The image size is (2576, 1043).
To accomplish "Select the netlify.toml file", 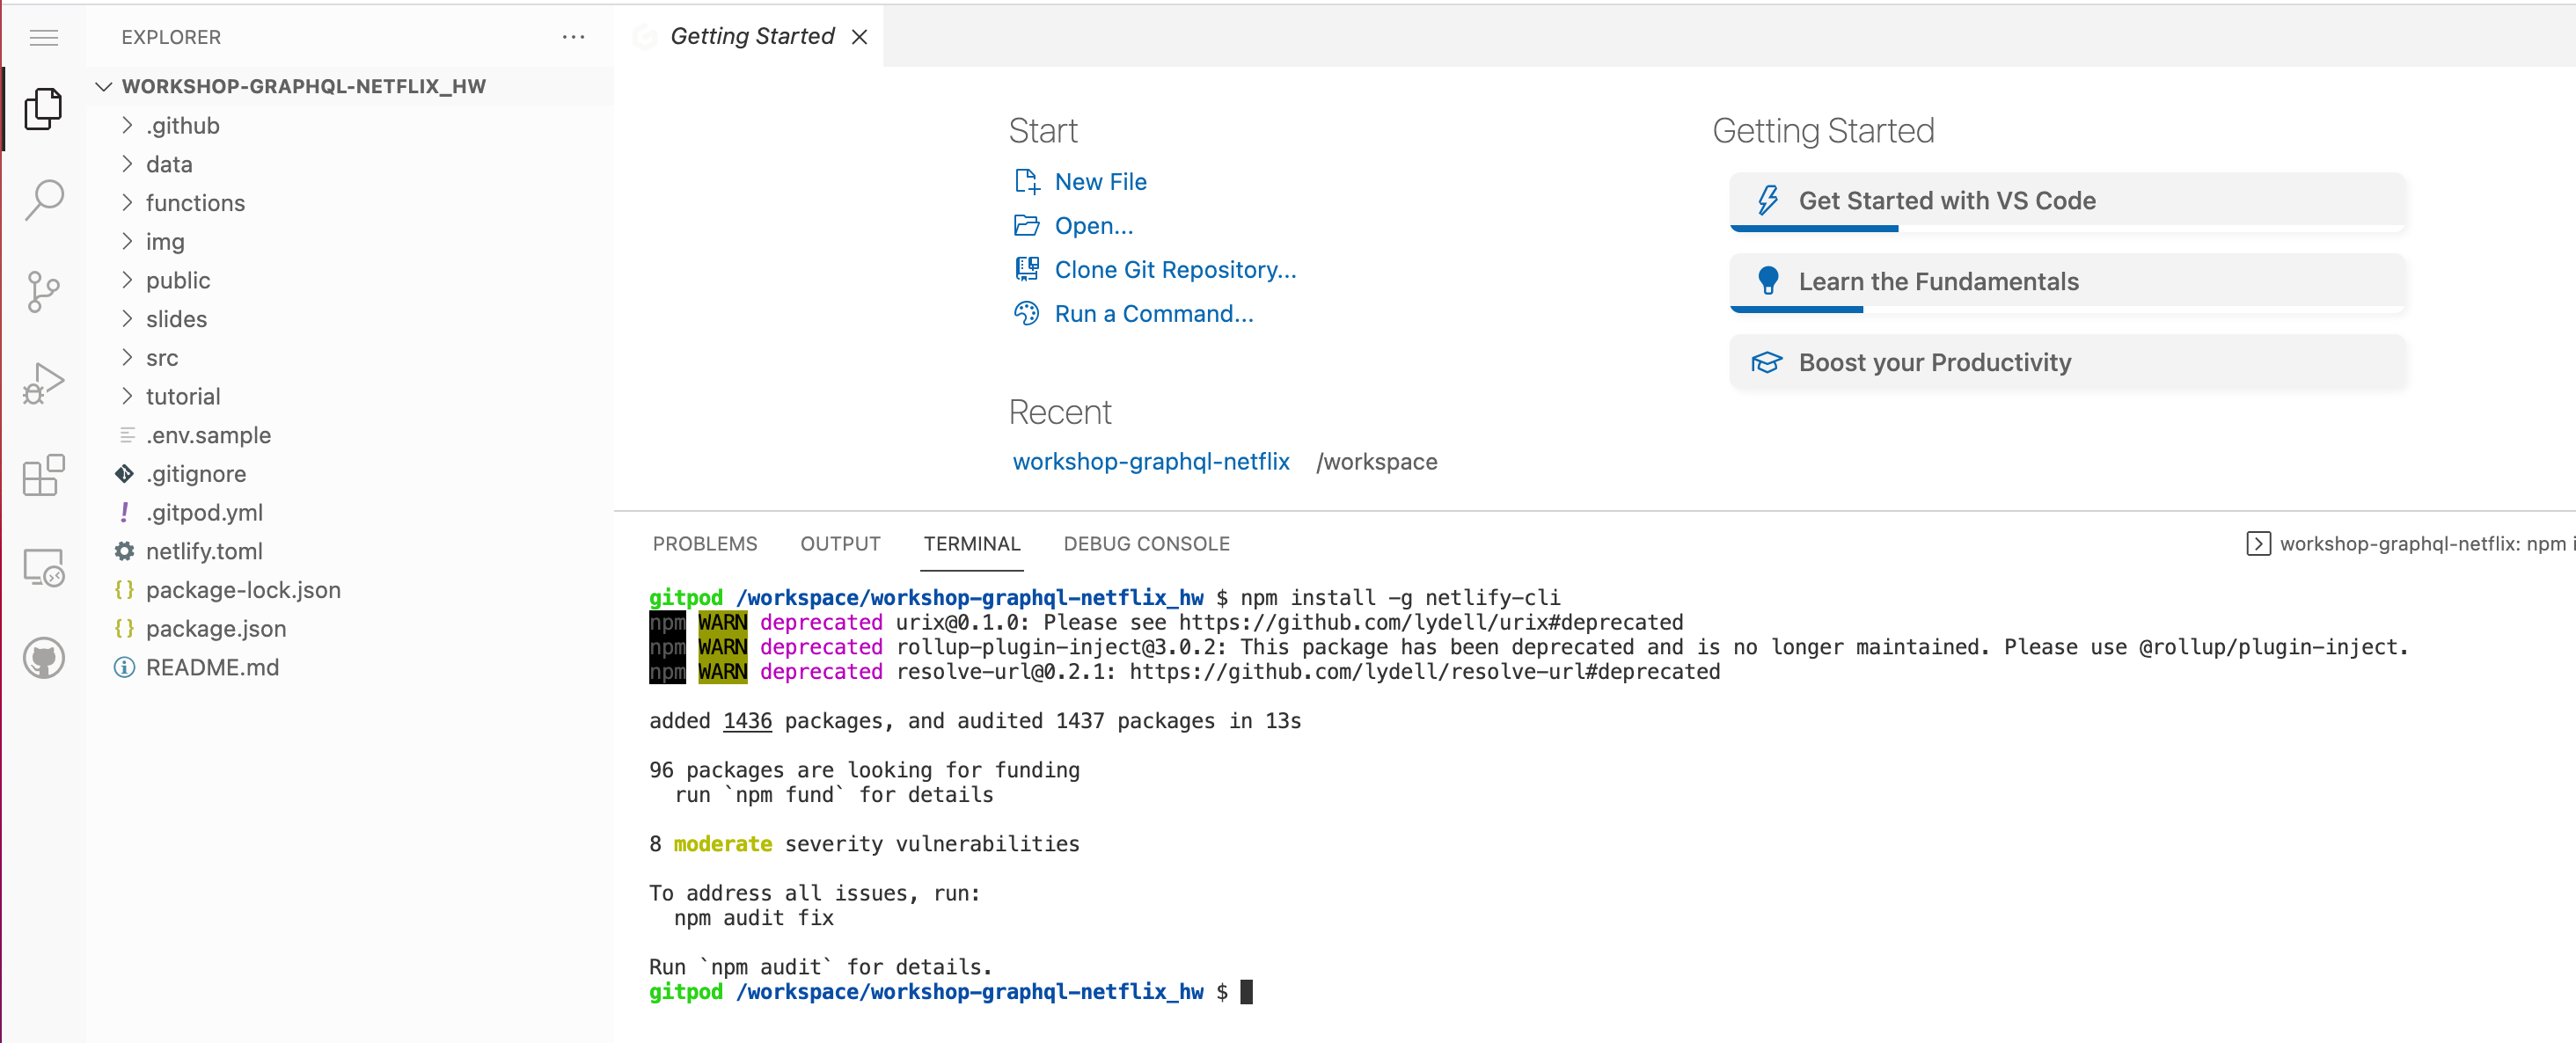I will coord(205,550).
